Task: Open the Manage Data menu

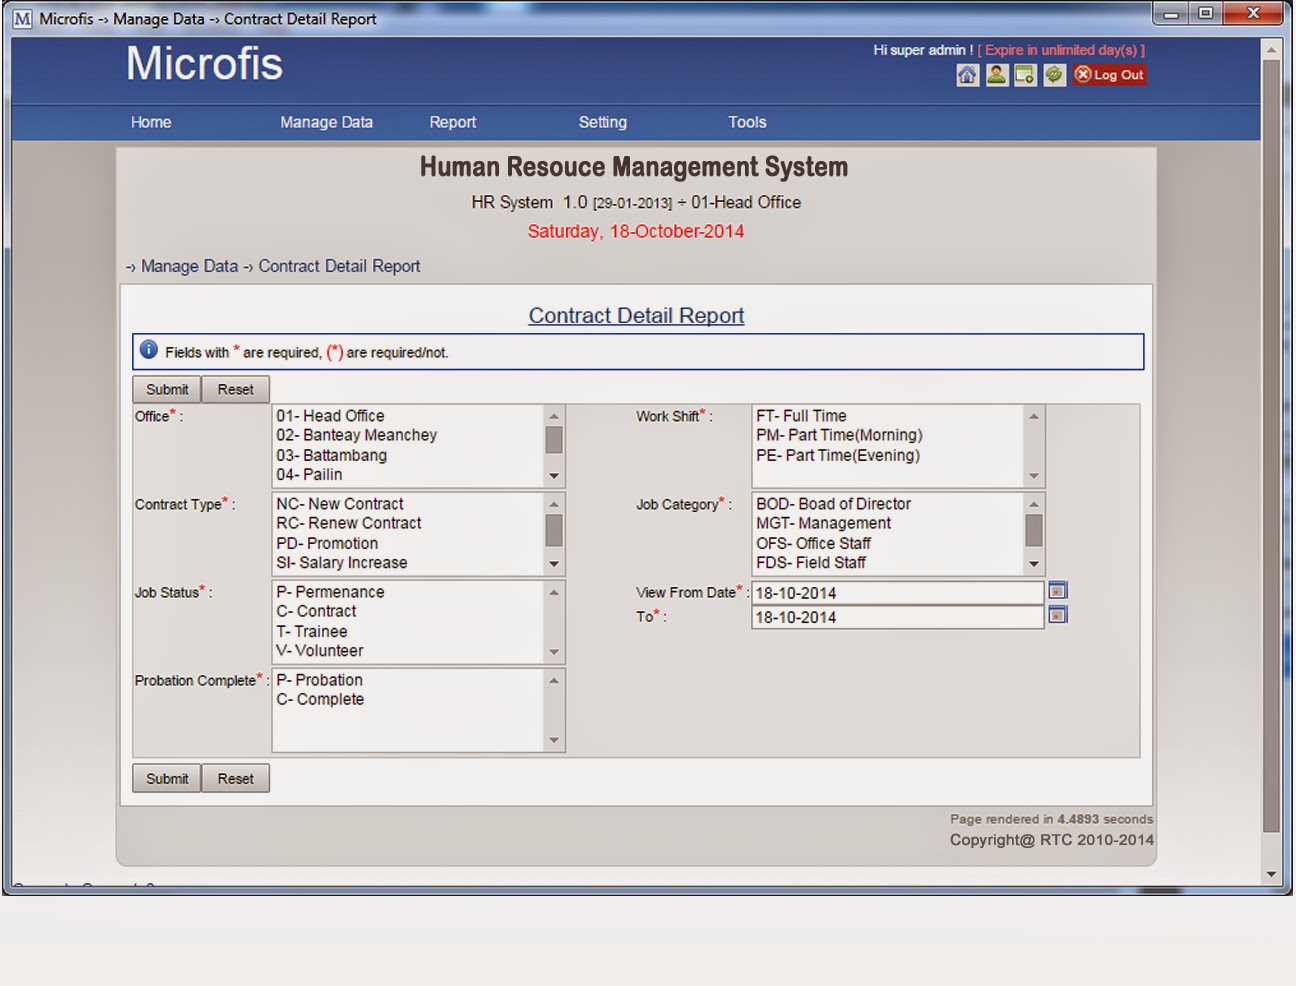Action: pyautogui.click(x=326, y=121)
